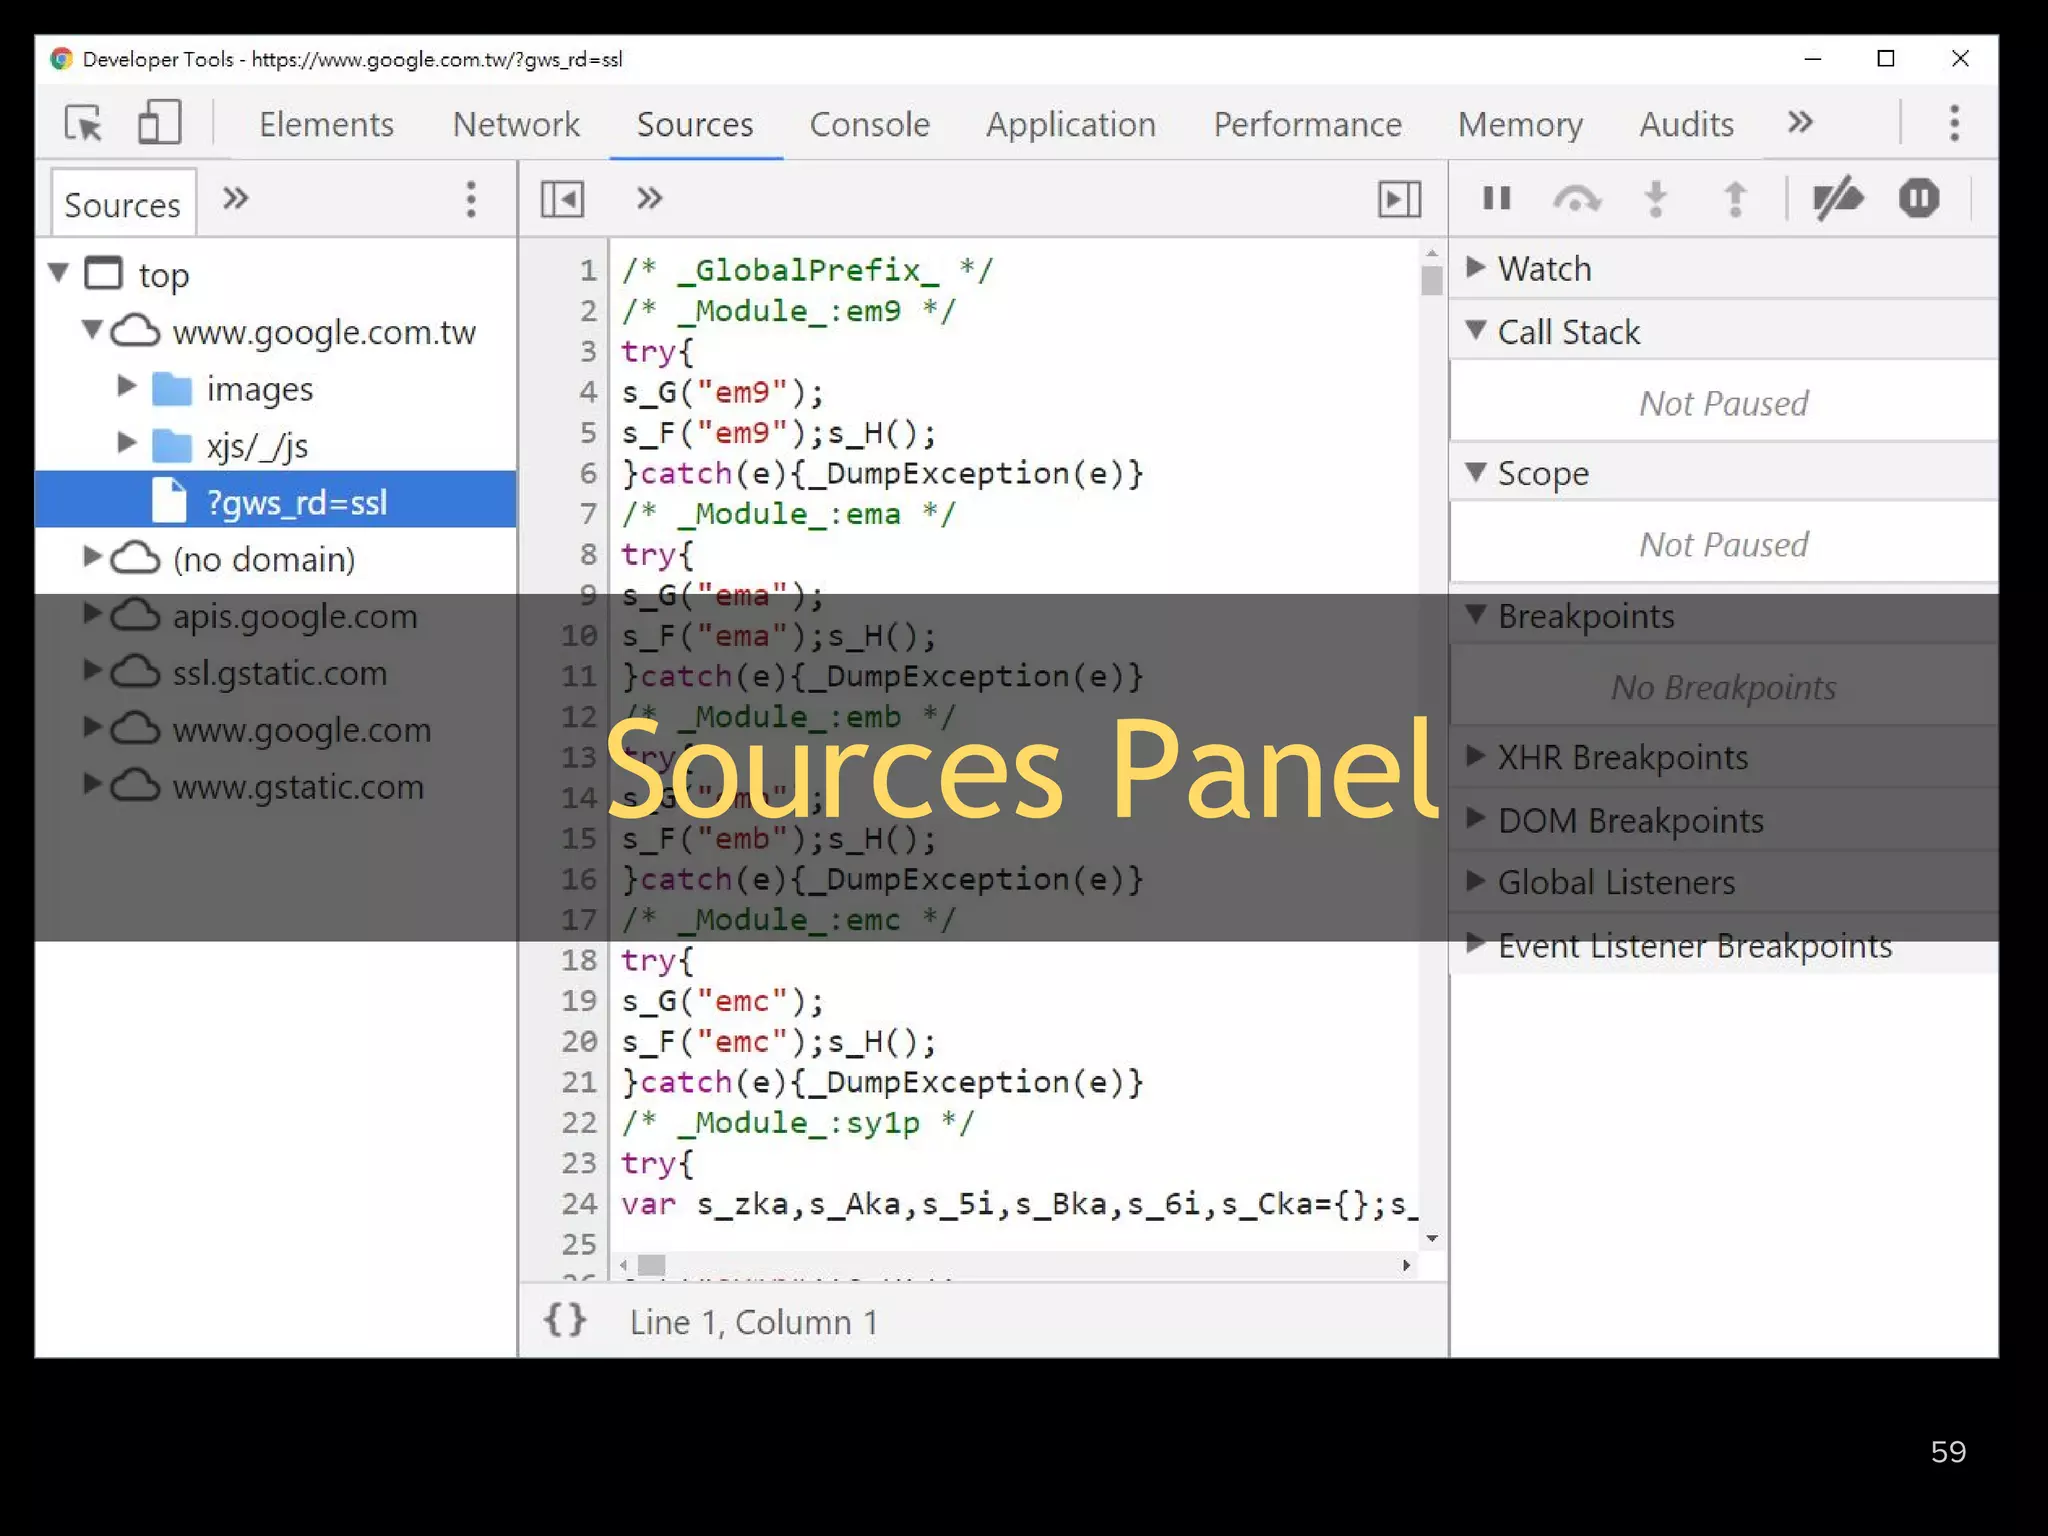Hide the debugger sidebar icon

point(1400,199)
